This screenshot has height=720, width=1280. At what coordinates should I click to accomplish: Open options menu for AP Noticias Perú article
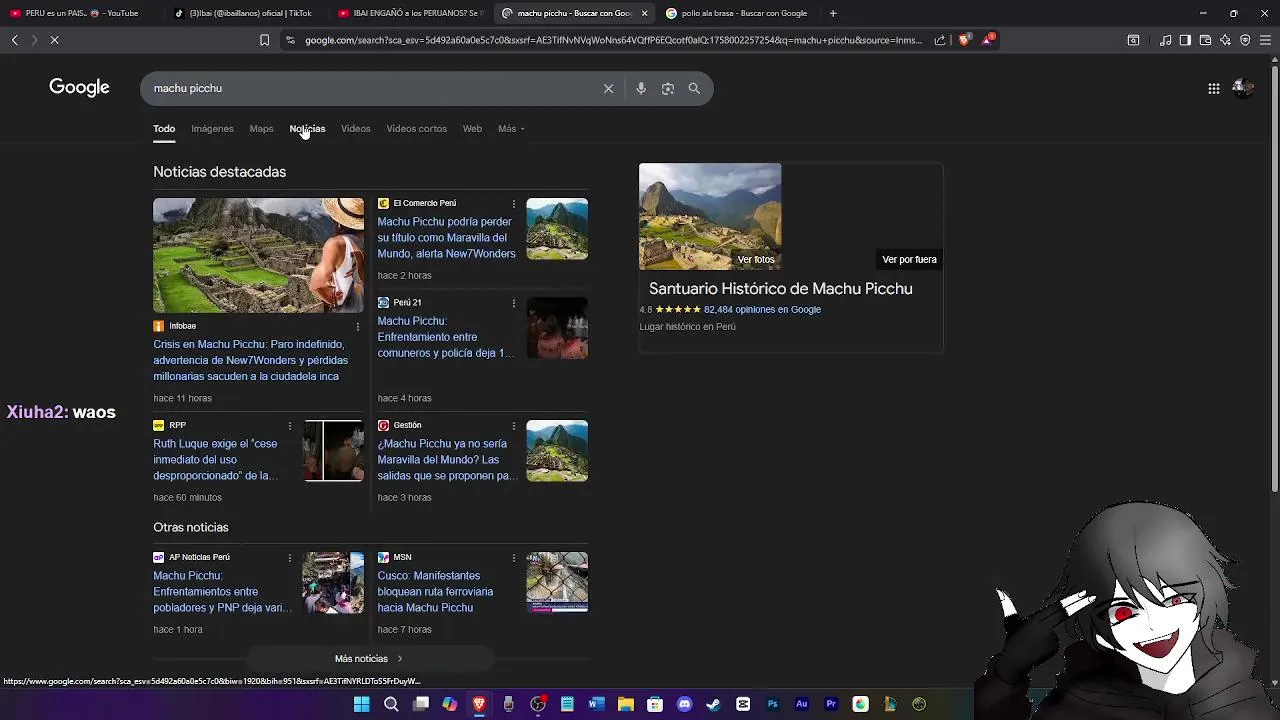290,558
